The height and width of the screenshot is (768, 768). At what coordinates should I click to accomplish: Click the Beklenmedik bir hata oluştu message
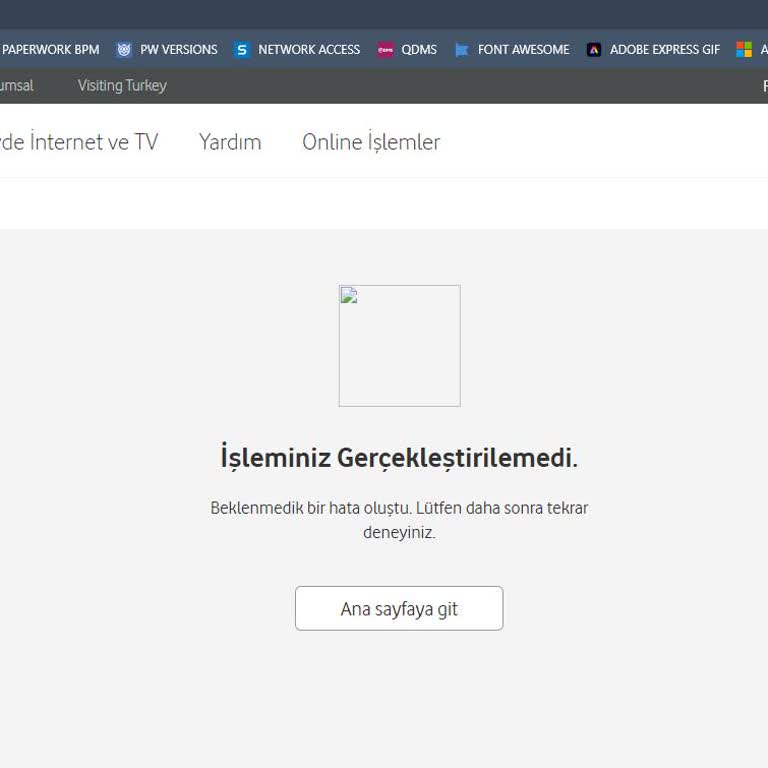(x=399, y=520)
